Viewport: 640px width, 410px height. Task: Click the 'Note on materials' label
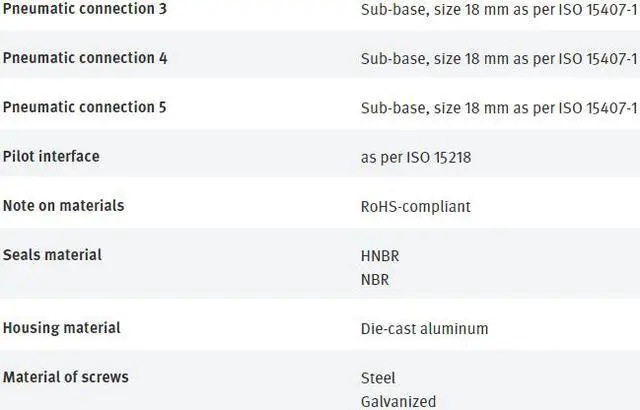(x=63, y=205)
